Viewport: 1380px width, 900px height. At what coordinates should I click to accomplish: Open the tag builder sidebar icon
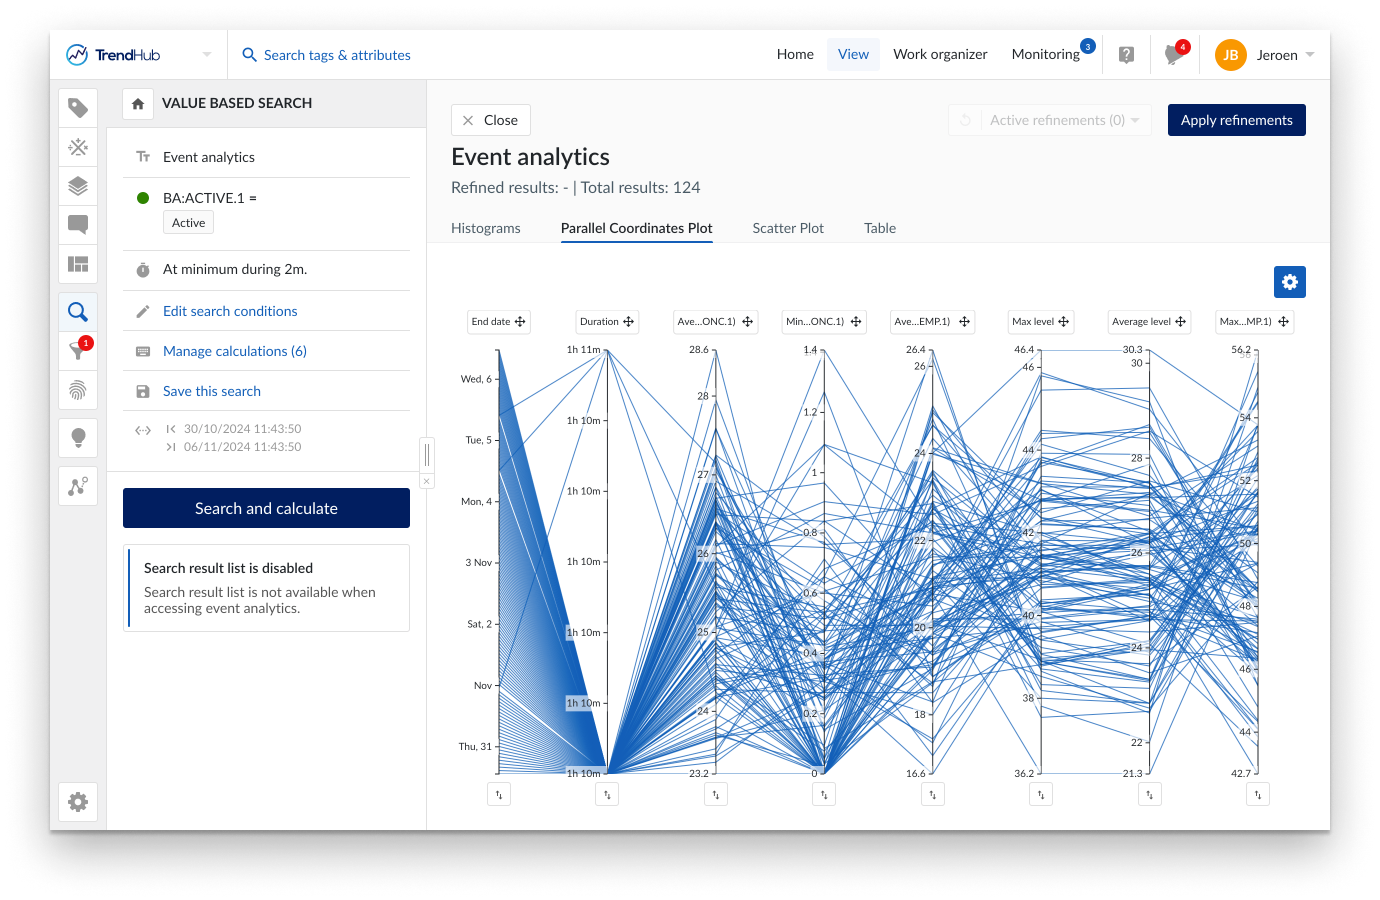click(x=78, y=108)
